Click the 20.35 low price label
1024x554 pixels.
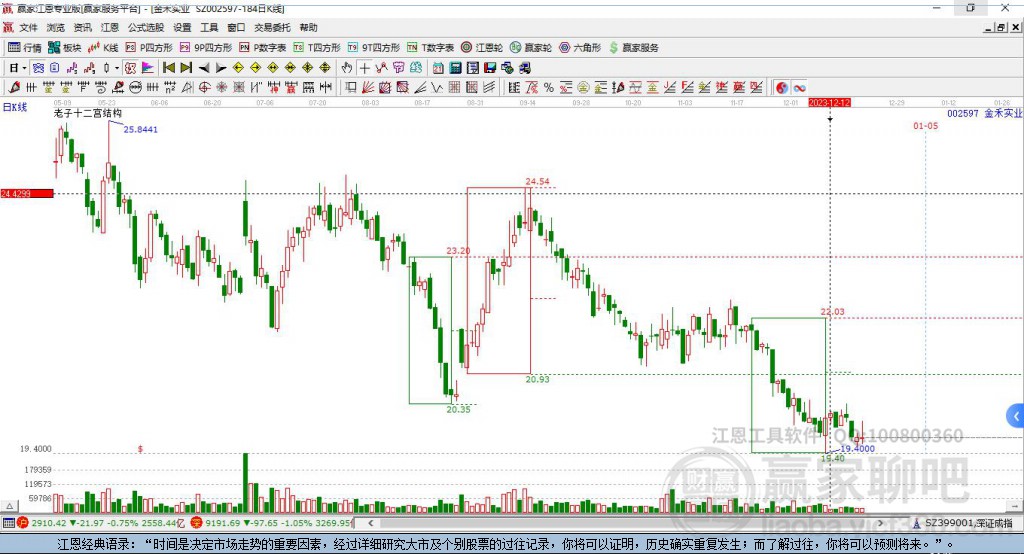tap(458, 409)
